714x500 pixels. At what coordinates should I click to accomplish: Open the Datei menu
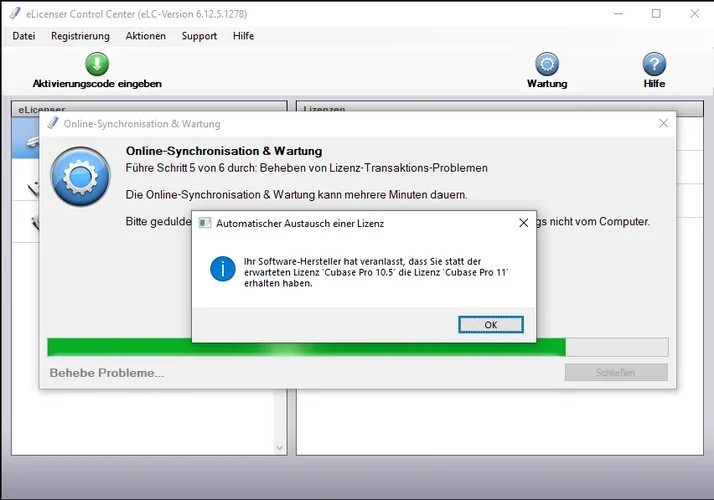(x=24, y=36)
